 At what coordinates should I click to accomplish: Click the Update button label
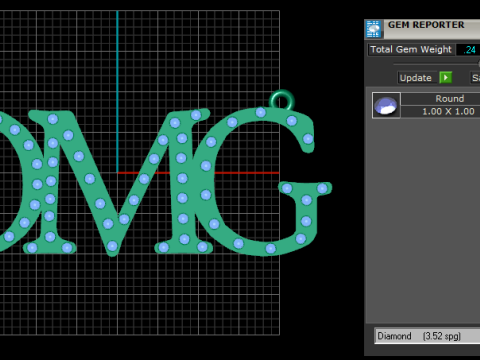(415, 78)
